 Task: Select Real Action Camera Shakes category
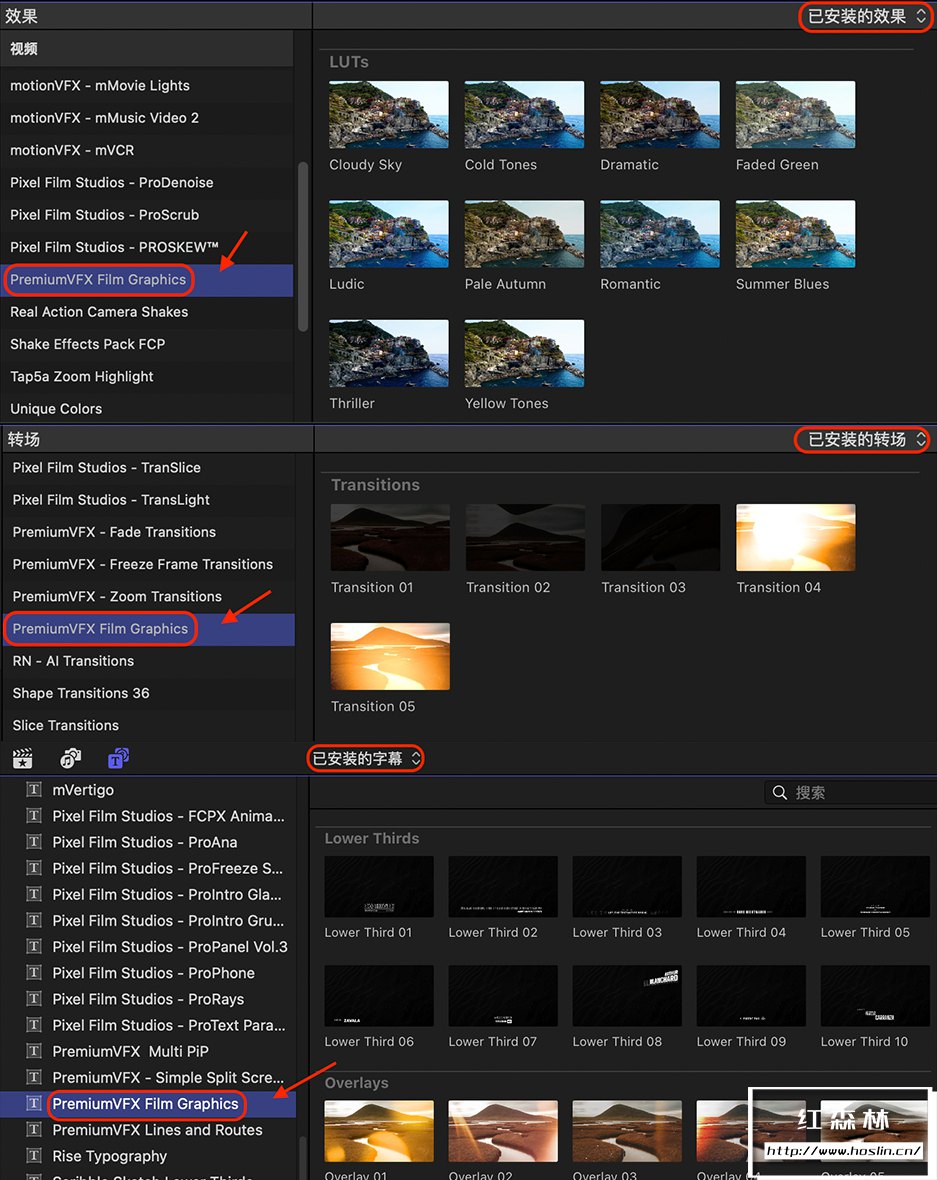(x=147, y=312)
